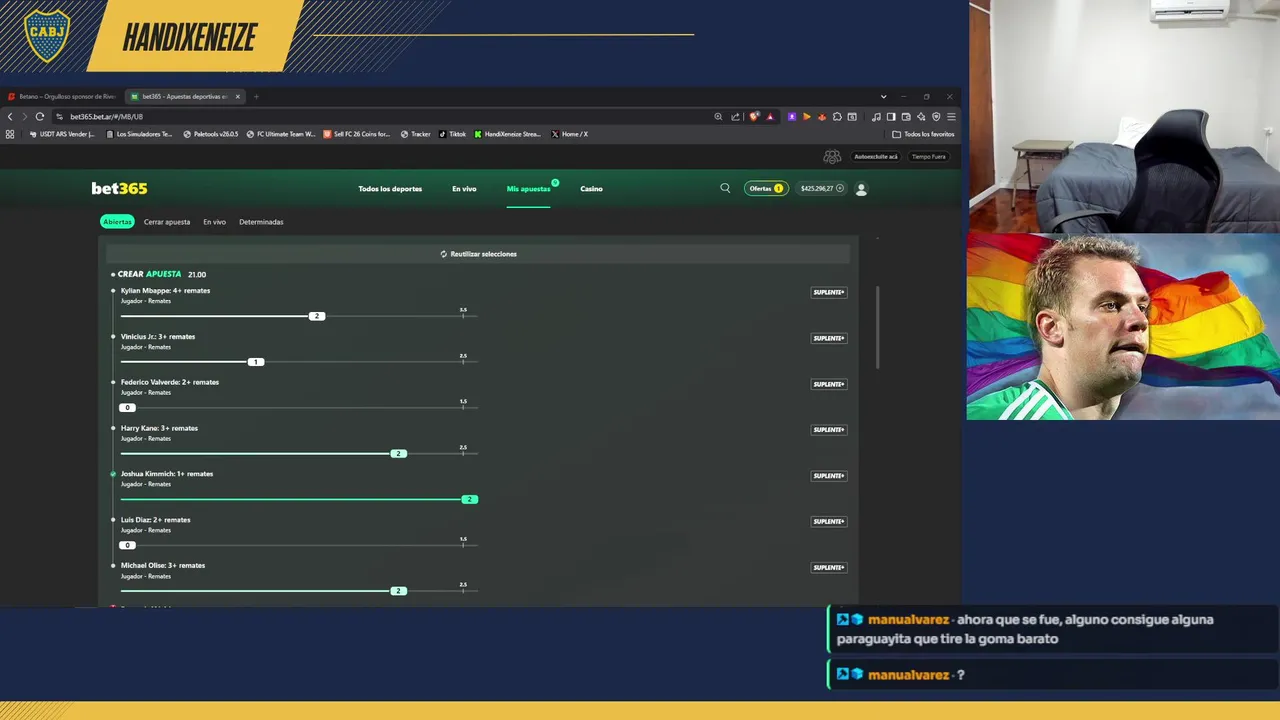
Task: Click SUPLENTE+ for Federico Valverde
Action: tap(829, 384)
